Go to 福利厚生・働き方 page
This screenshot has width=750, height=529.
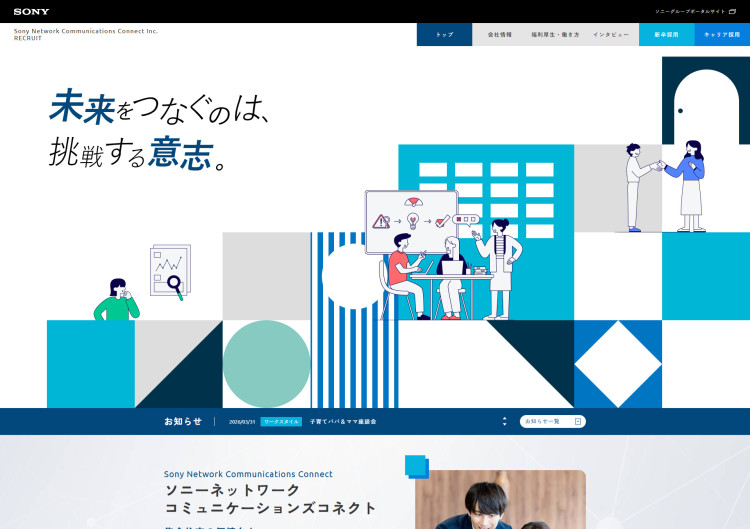[555, 35]
